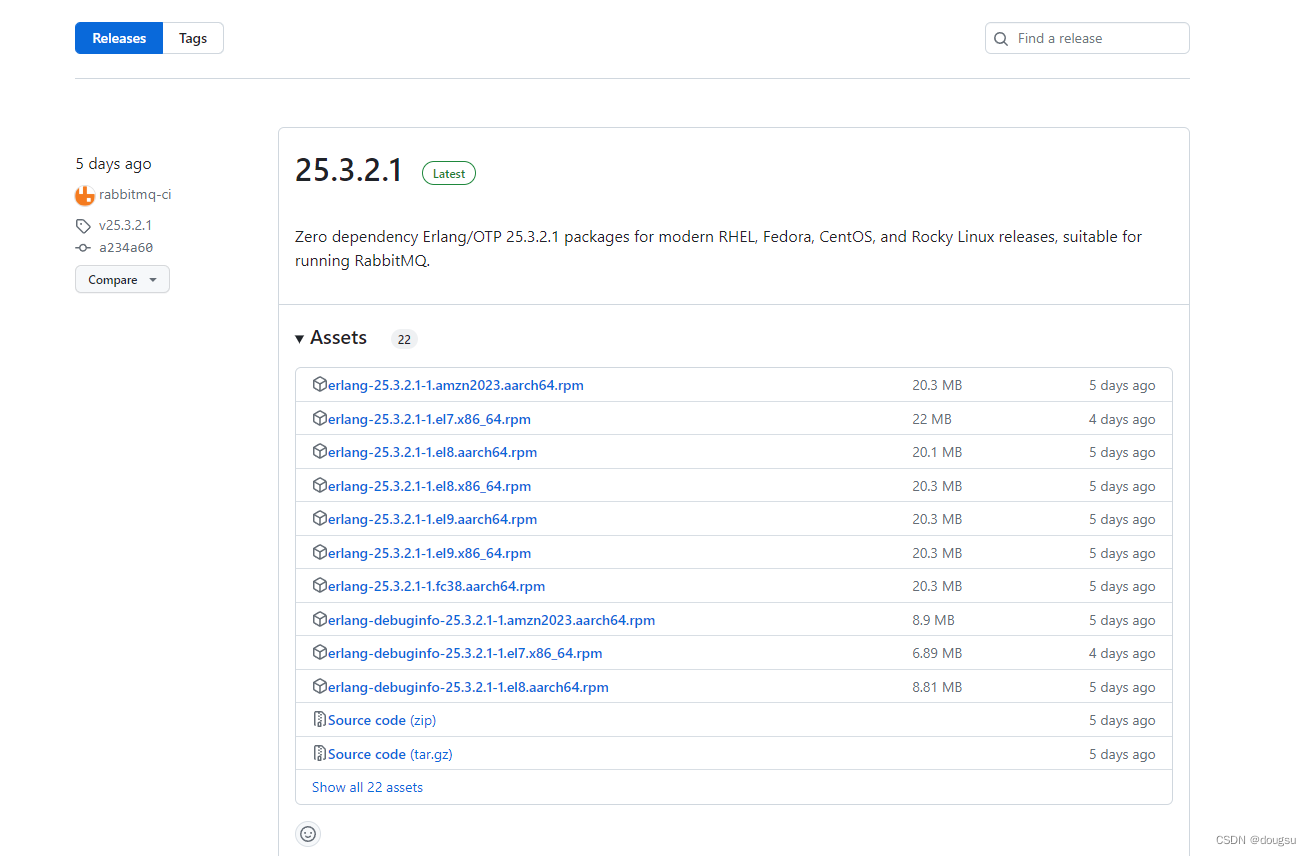Click the package icon beside erlang-25.3.2.1-1.el8.aarch64.rpm
This screenshot has width=1311, height=856.
320,451
